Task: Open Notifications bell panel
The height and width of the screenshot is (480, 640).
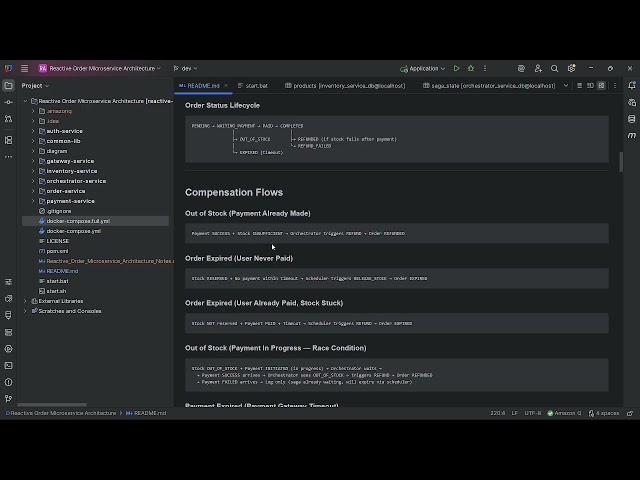Action: pos(632,85)
